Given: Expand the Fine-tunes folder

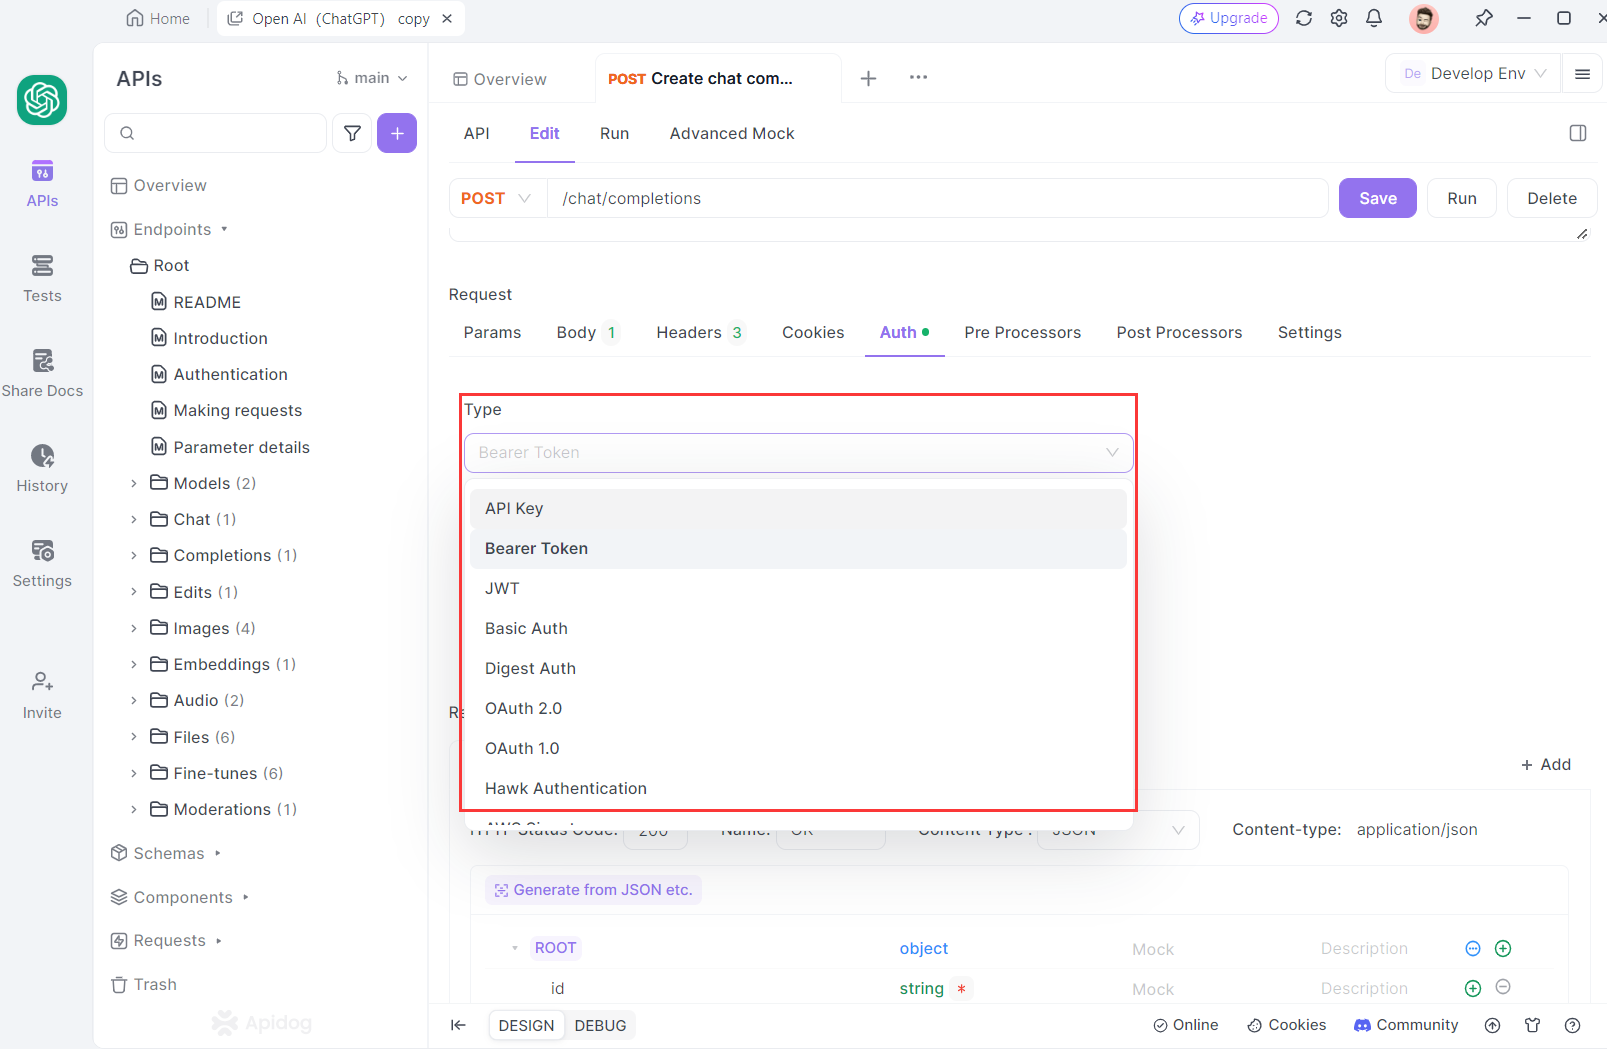Looking at the screenshot, I should [134, 773].
